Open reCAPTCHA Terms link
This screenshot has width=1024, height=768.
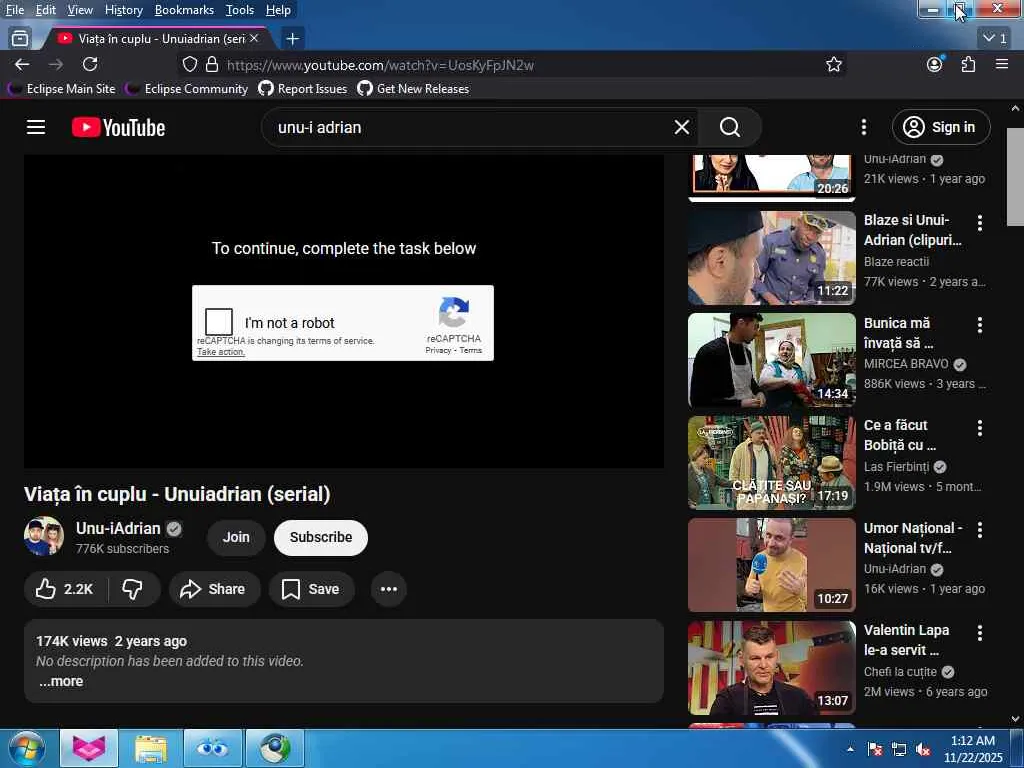(x=471, y=351)
